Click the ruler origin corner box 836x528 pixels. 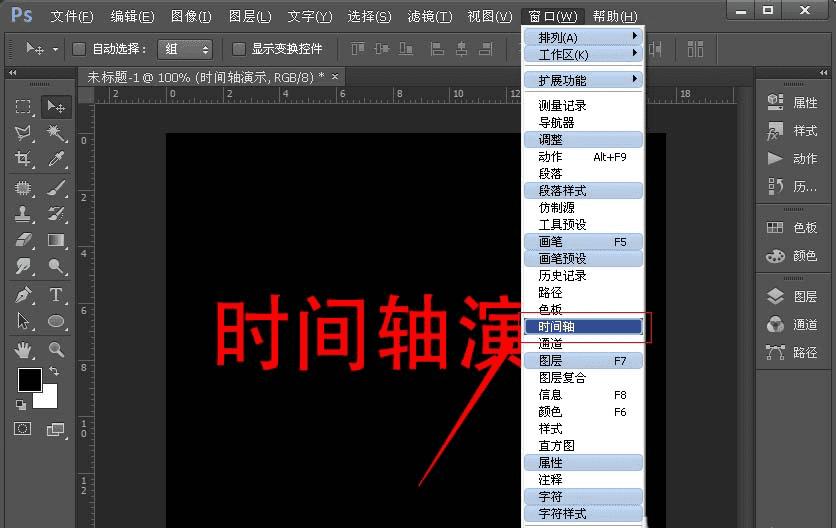coord(86,95)
